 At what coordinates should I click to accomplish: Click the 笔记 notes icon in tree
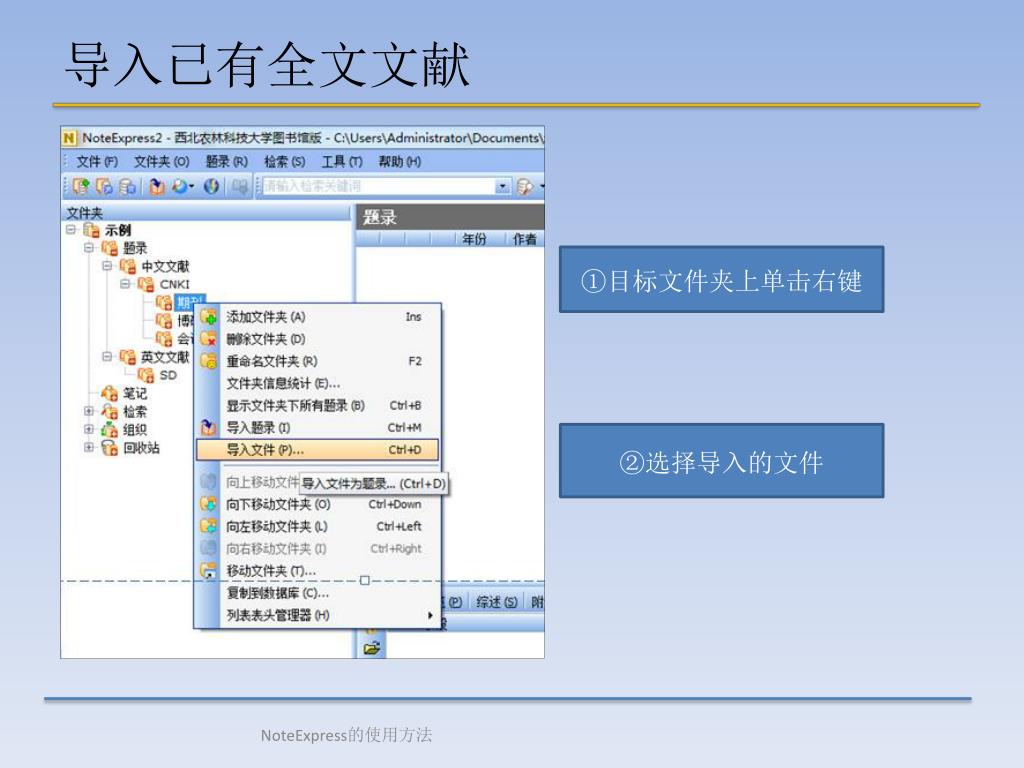[110, 393]
